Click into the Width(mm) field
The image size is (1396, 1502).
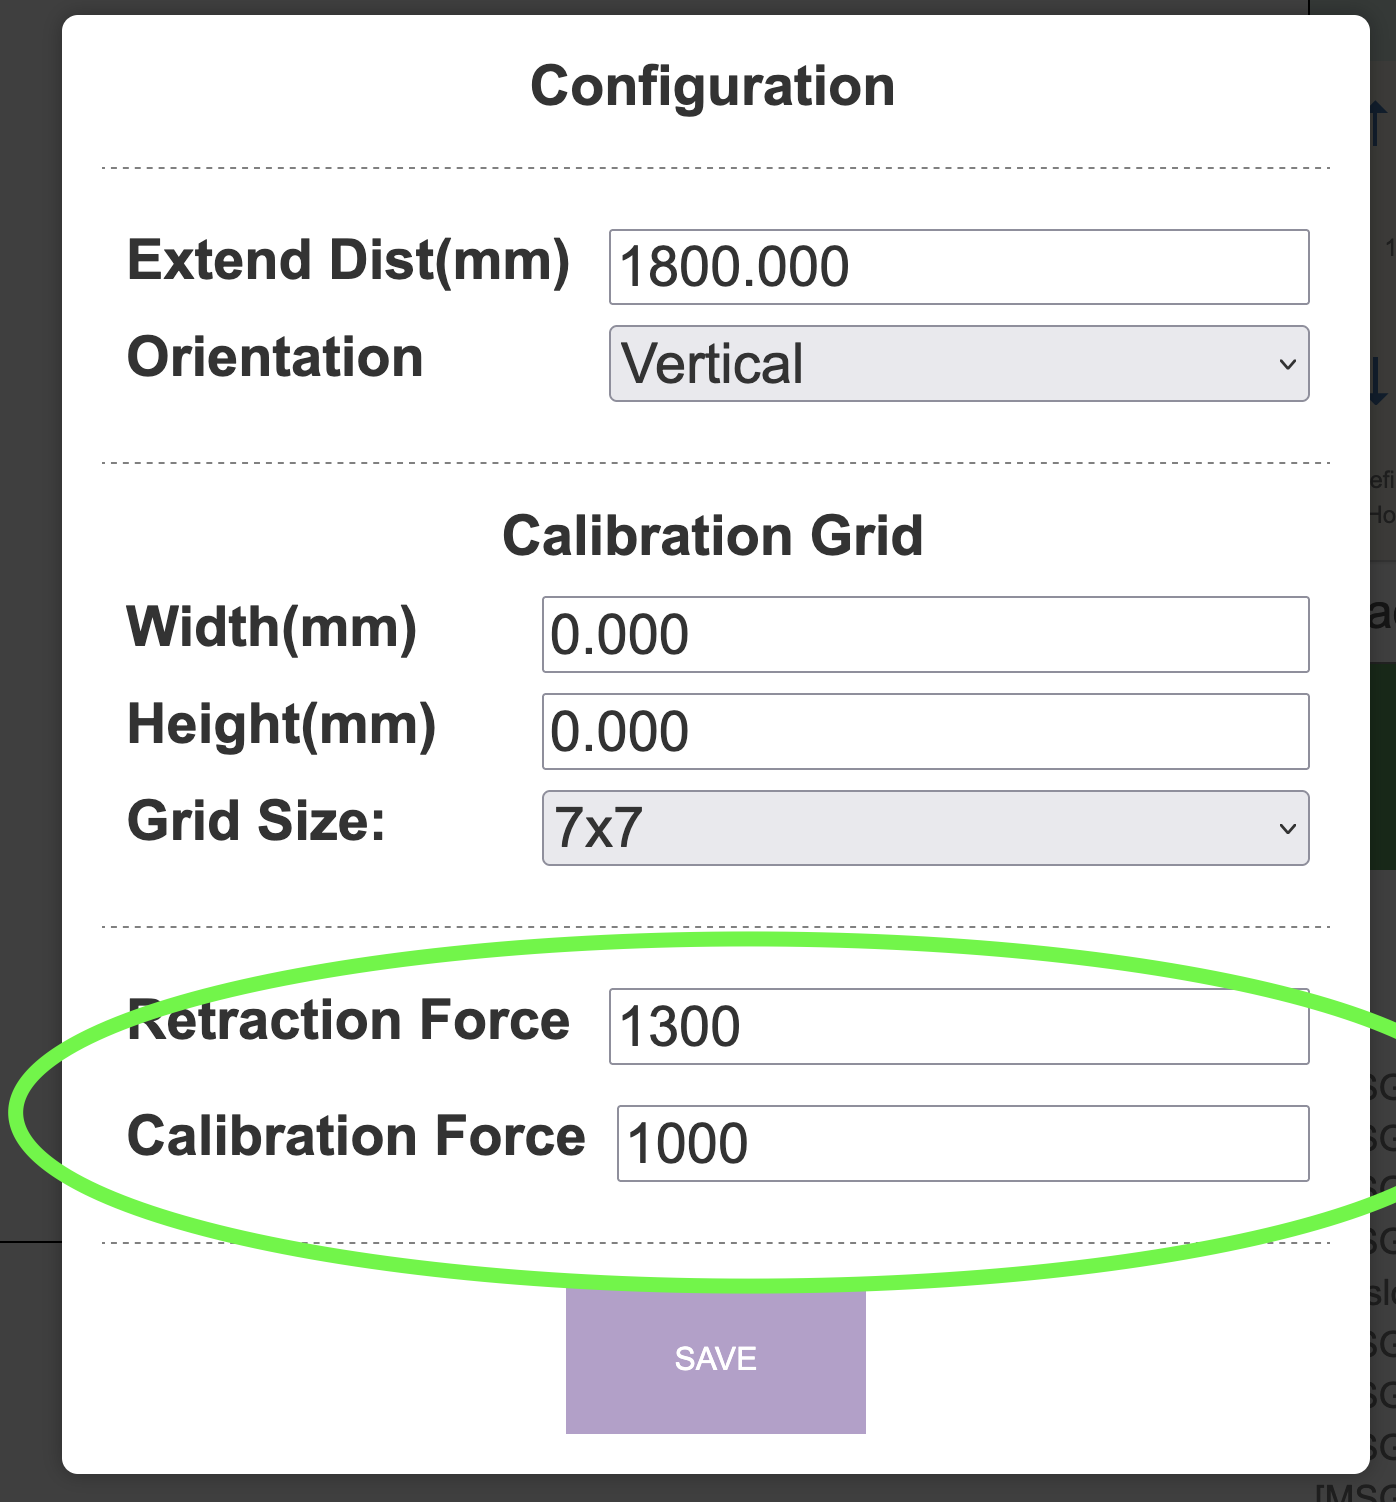tap(925, 635)
